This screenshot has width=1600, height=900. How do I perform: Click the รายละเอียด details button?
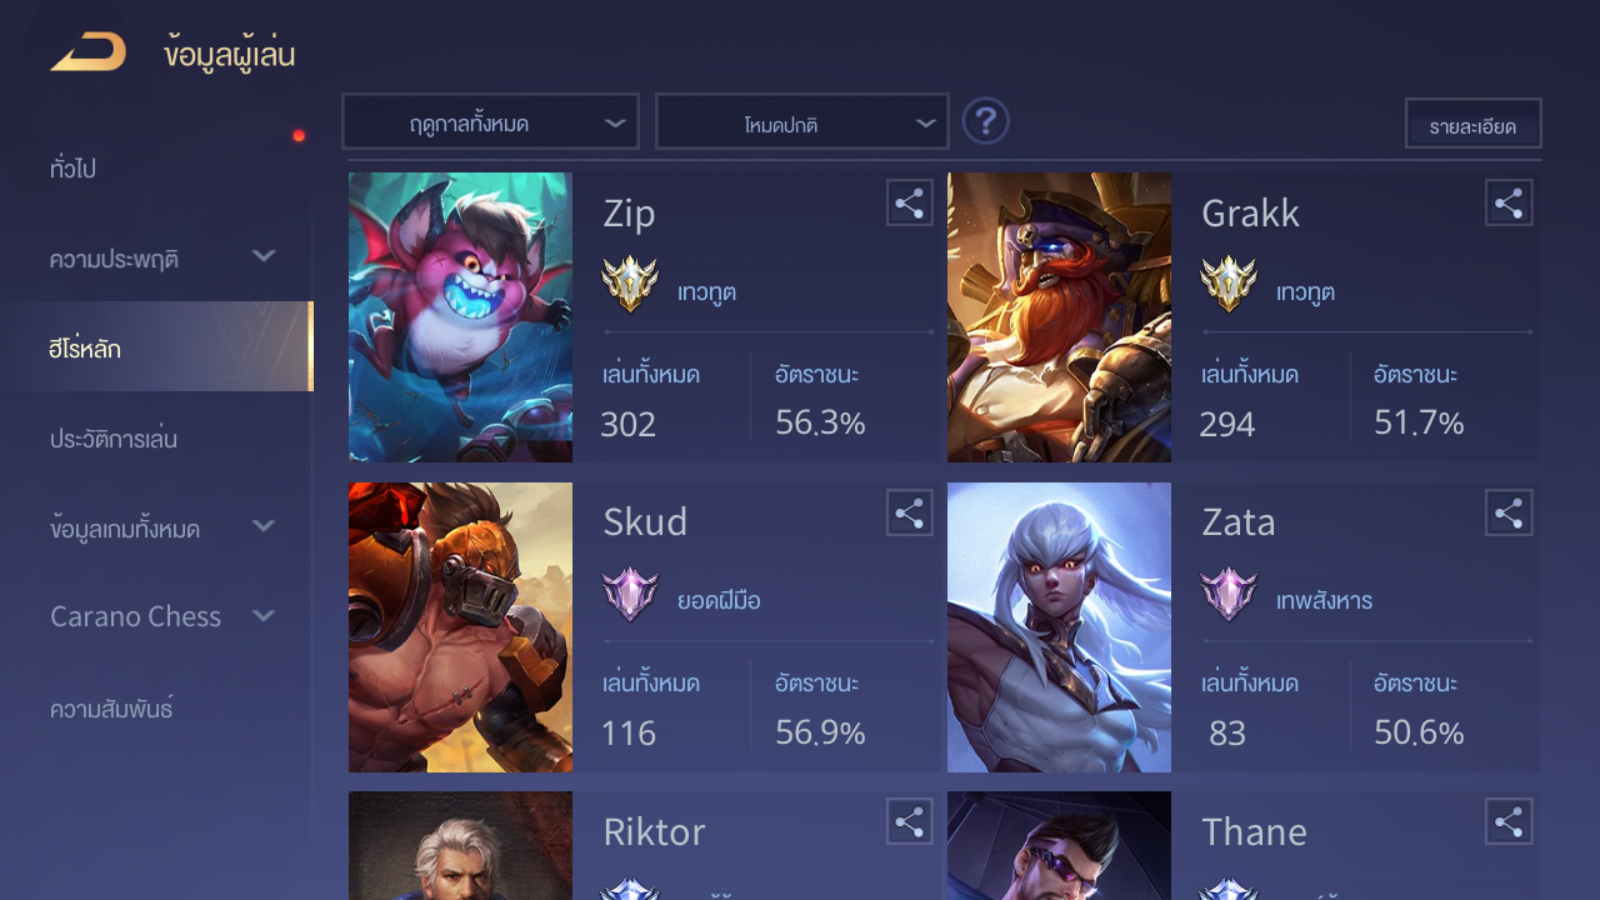coord(1473,124)
